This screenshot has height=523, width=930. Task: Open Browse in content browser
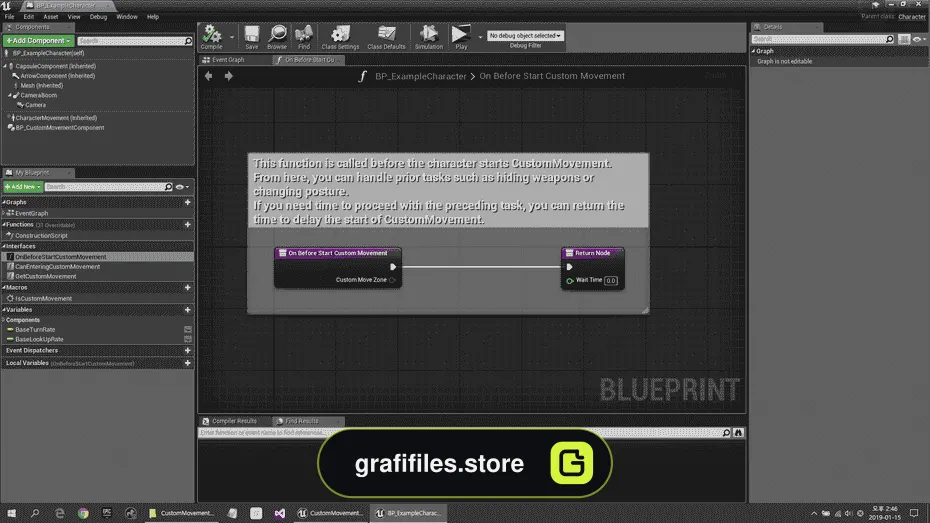point(277,37)
